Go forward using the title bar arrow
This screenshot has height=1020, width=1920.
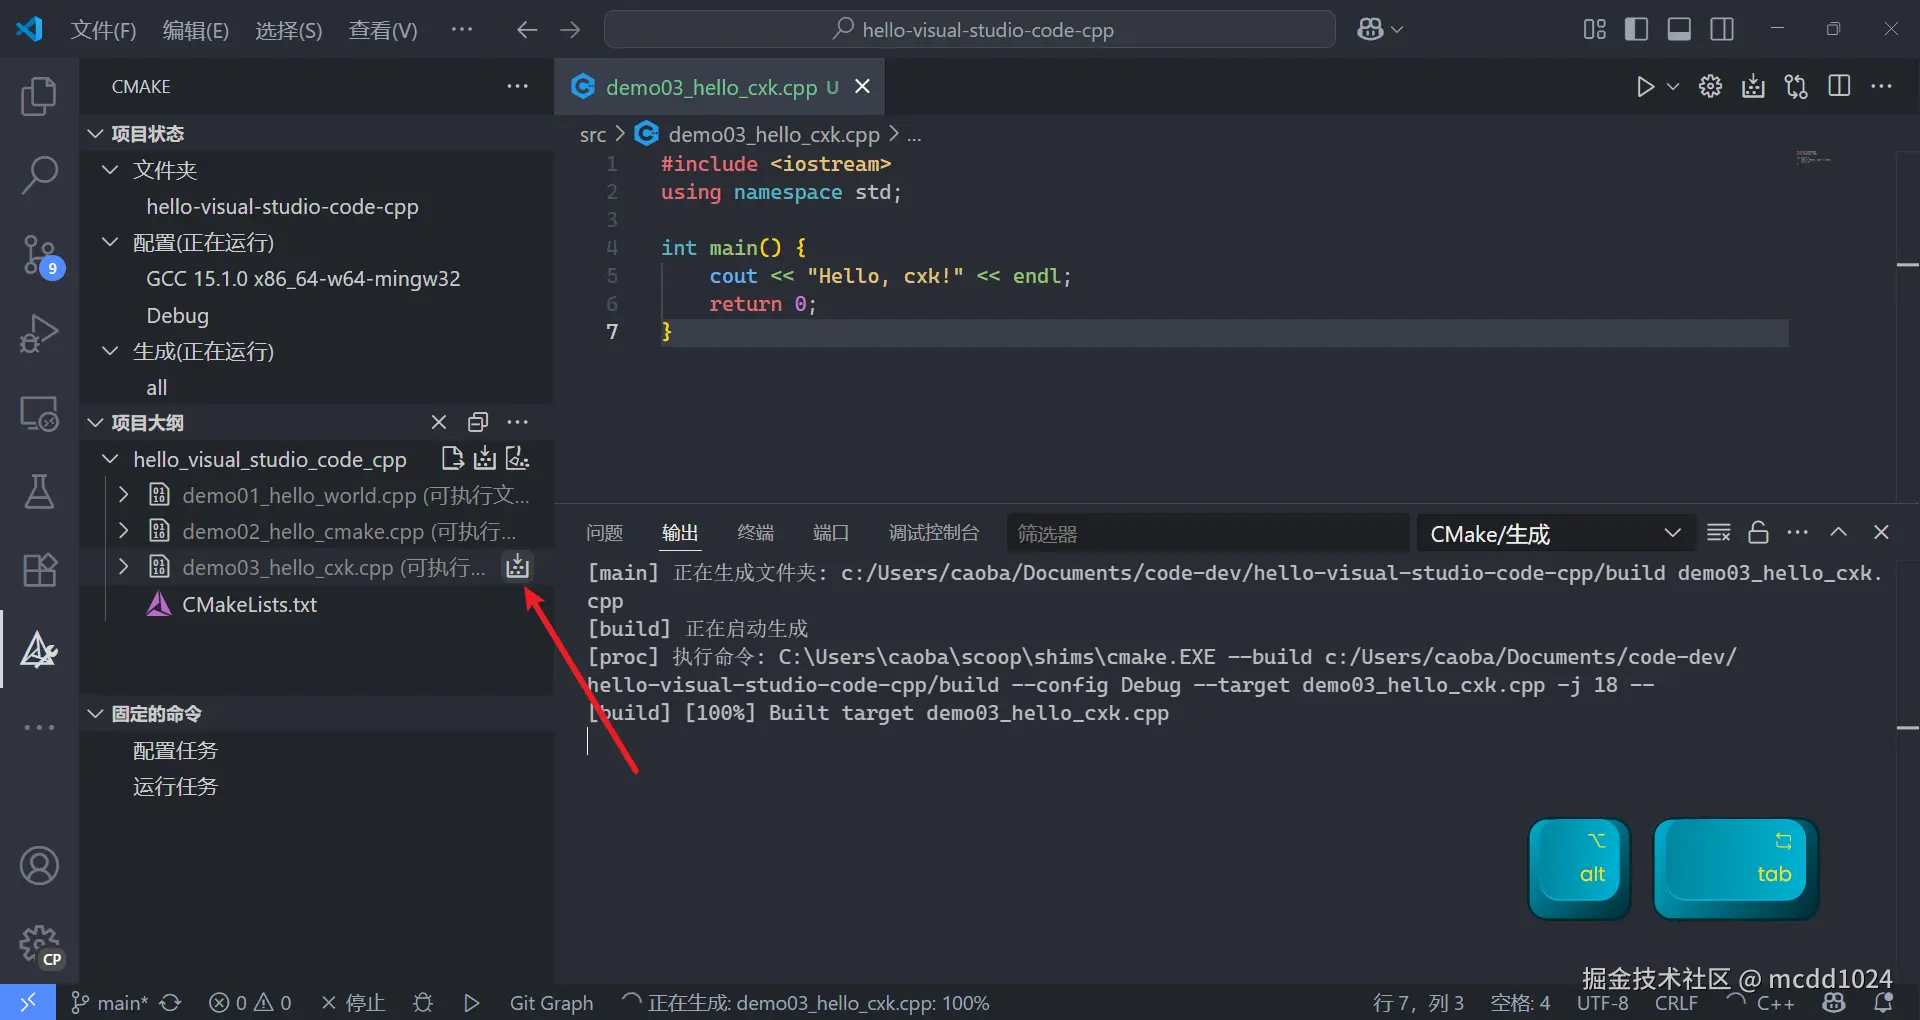[x=570, y=30]
